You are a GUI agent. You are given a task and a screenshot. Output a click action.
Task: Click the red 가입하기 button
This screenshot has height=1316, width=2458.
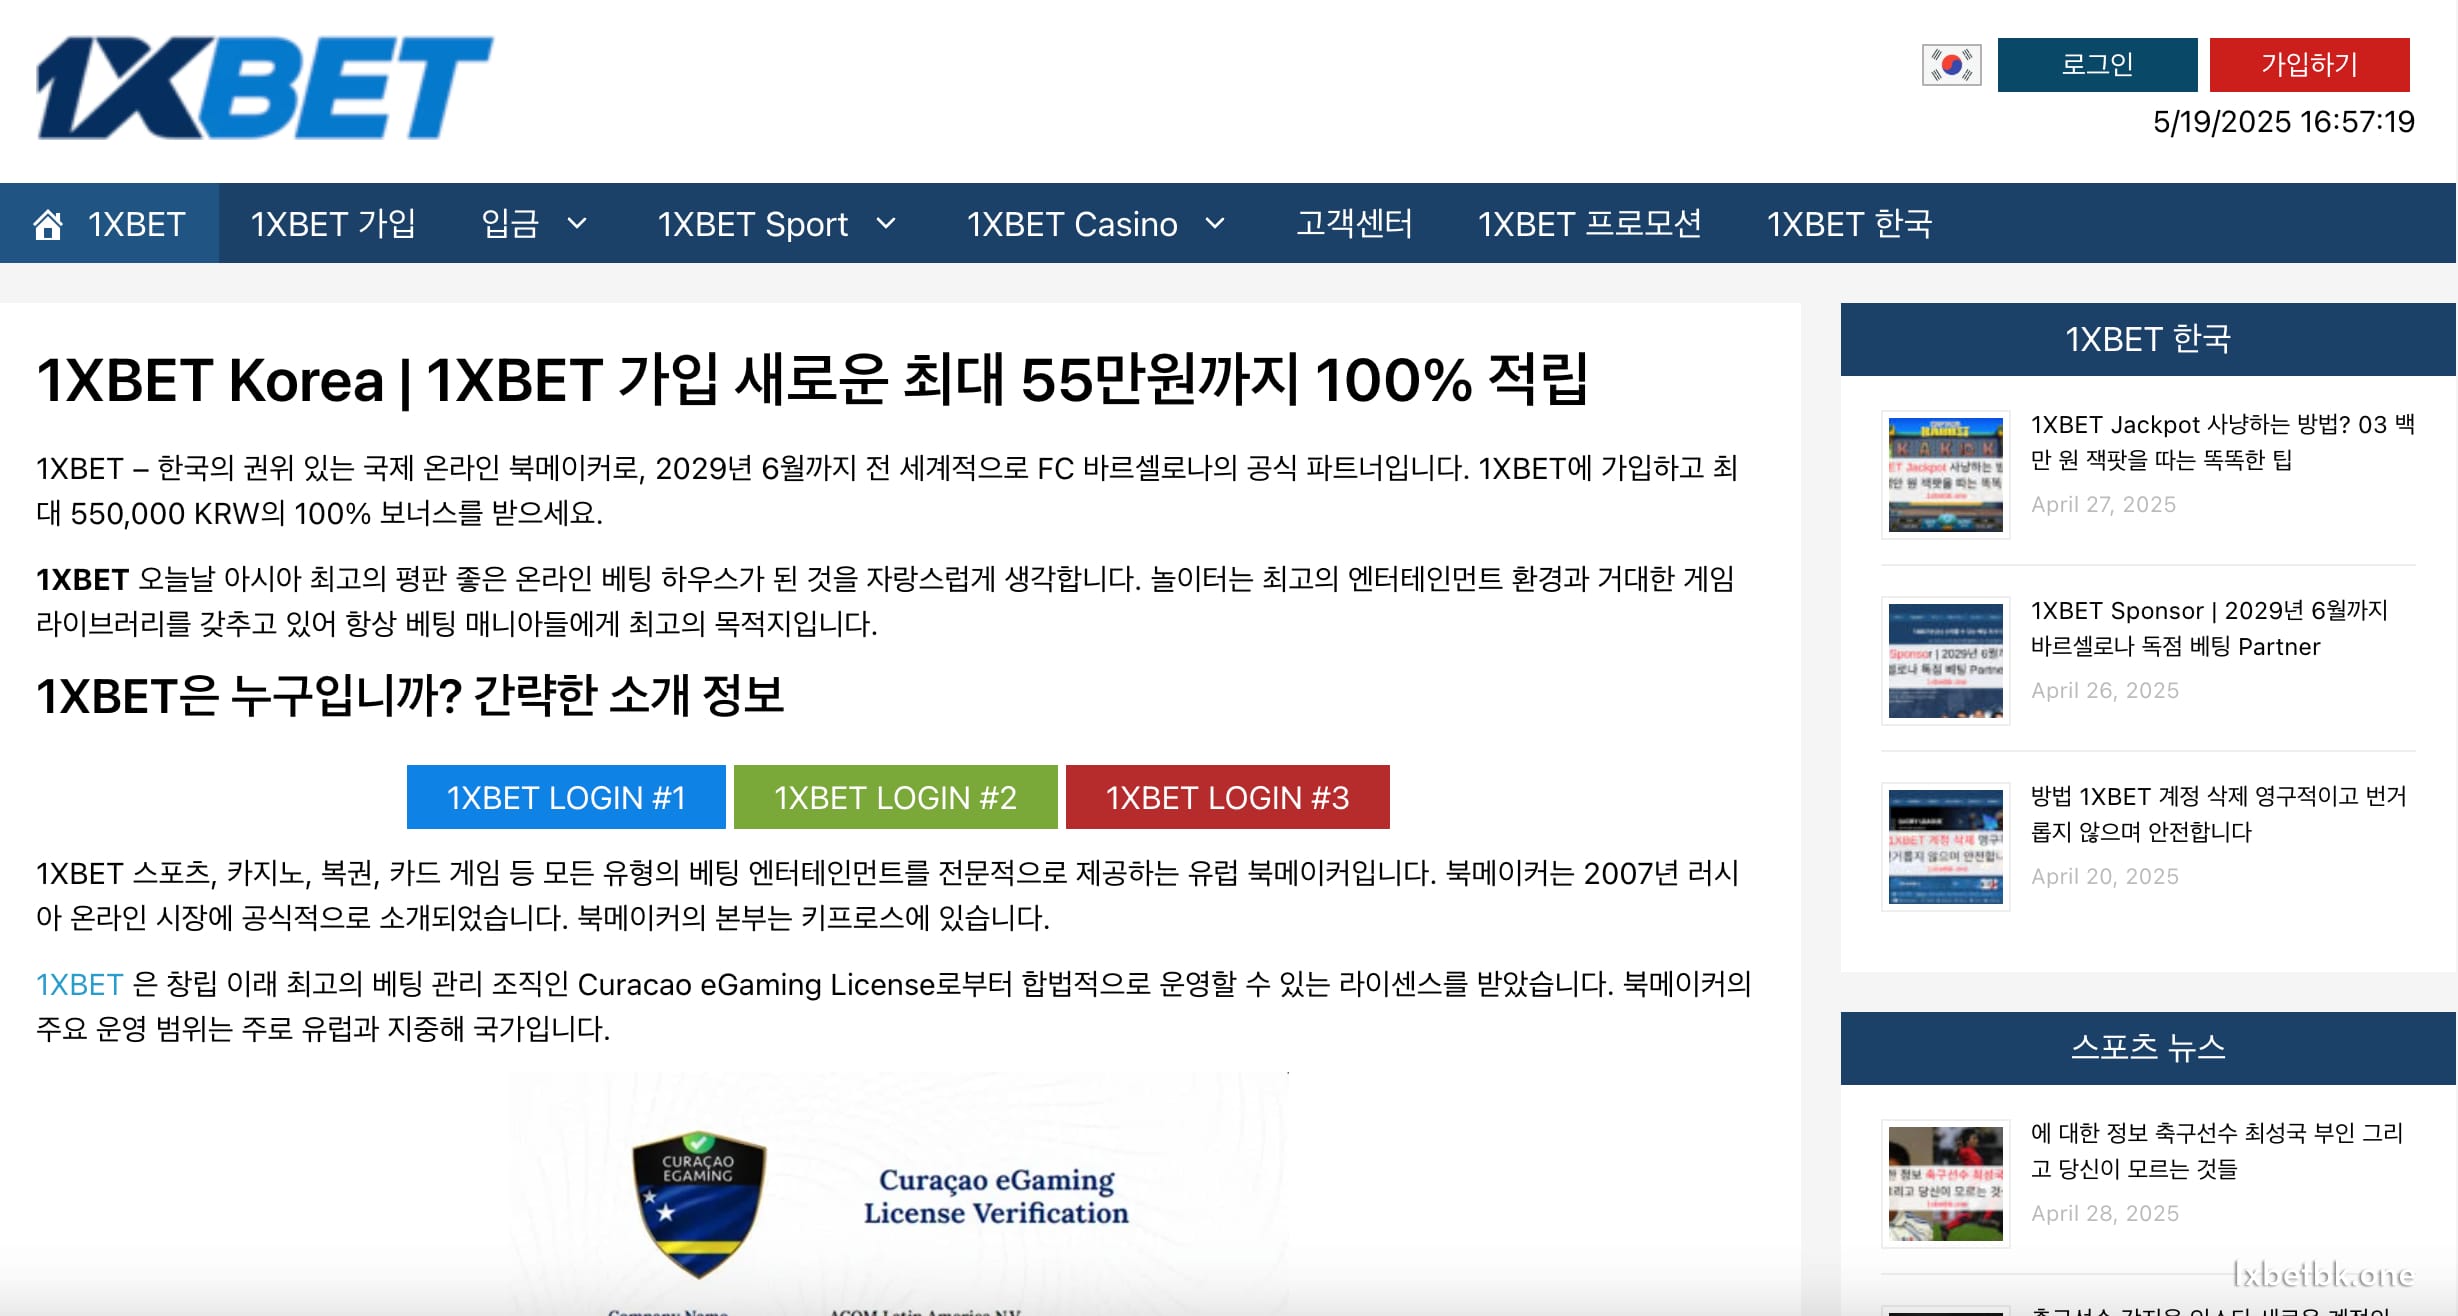pos(2309,65)
